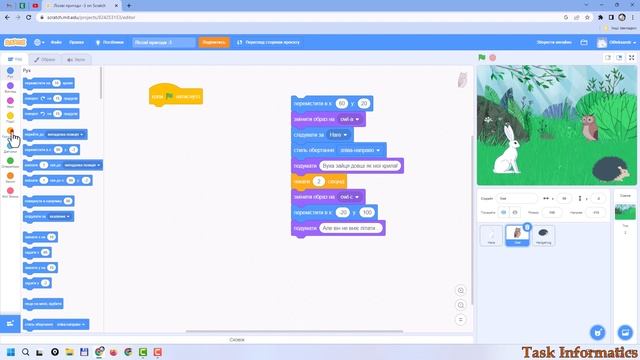
Task: Click the sprite size field
Action: [x=552, y=212]
